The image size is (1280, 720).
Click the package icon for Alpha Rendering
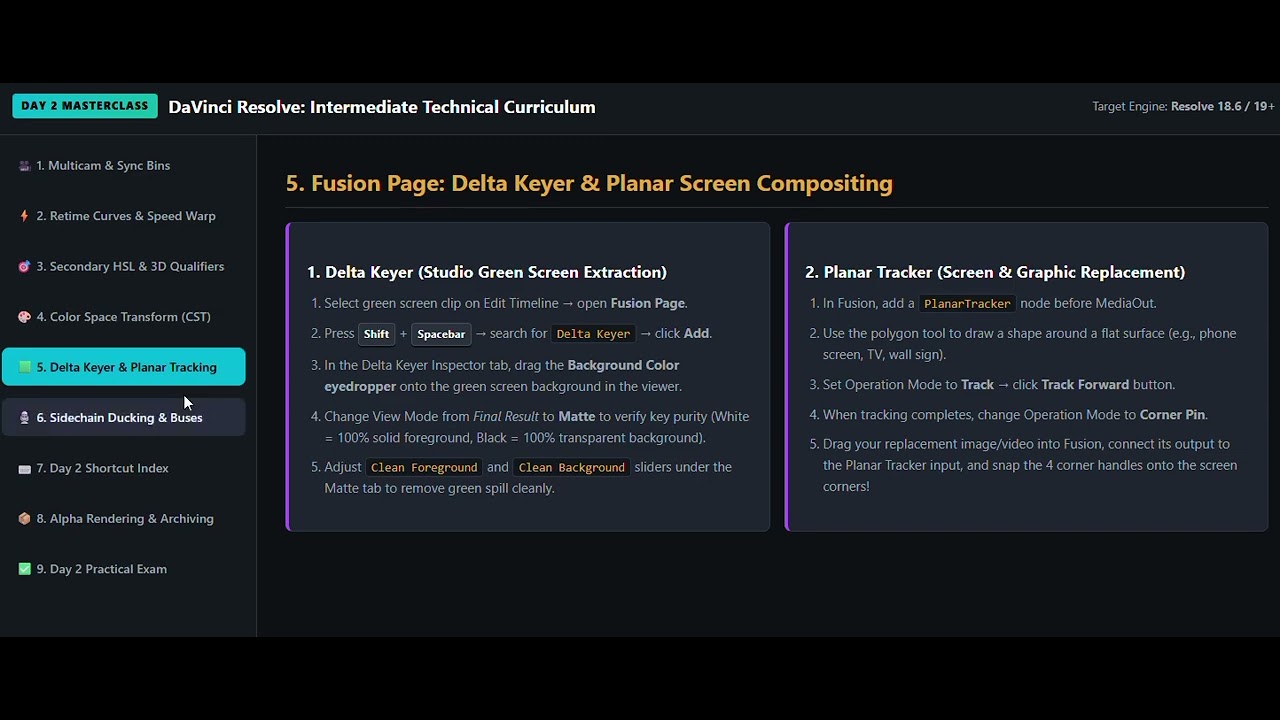25,519
